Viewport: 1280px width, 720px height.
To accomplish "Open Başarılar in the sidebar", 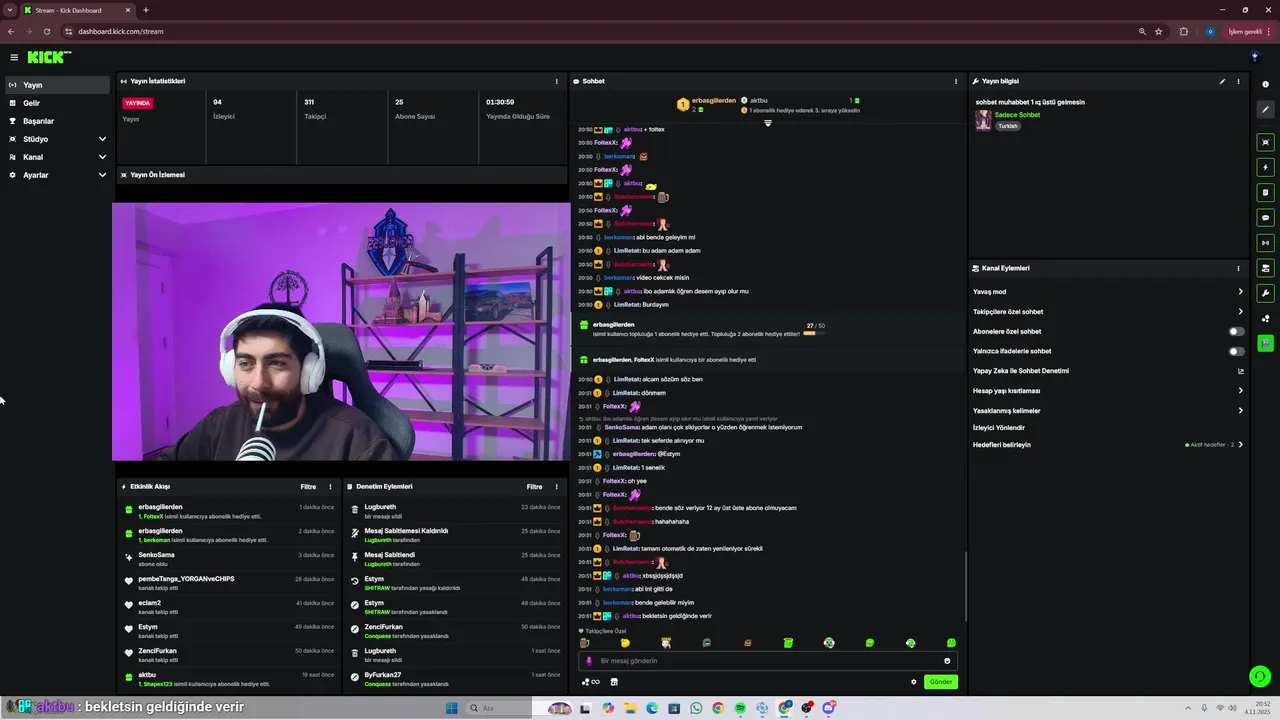I will 57,121.
